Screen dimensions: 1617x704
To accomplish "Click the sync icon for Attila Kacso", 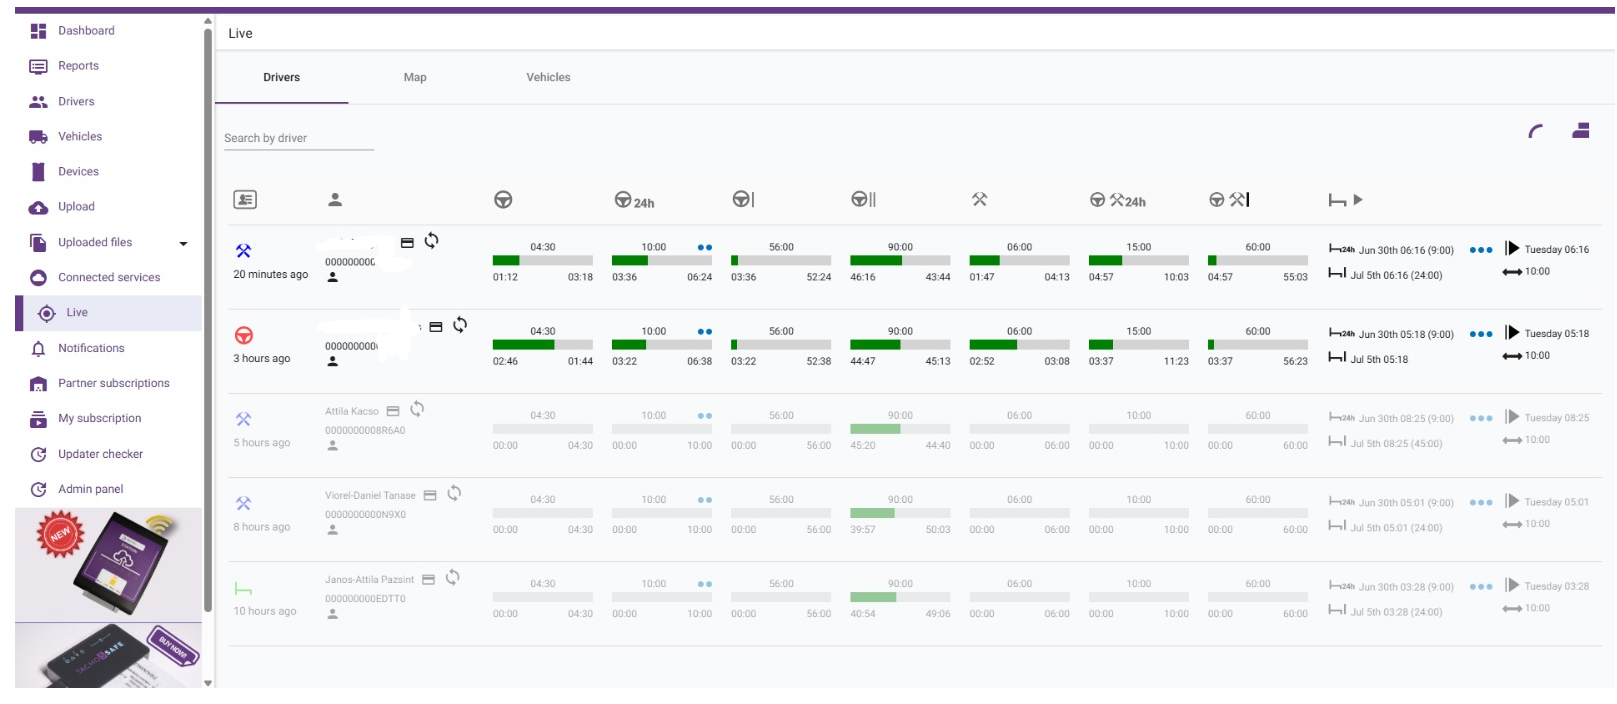I will (x=418, y=409).
